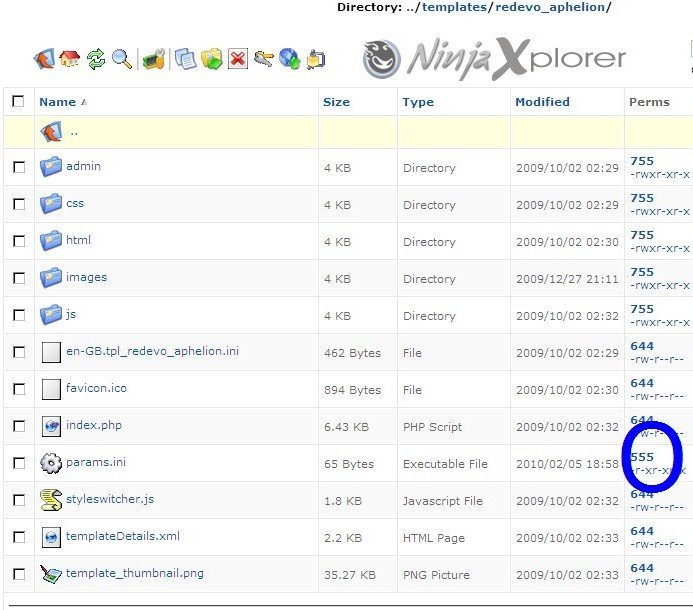Image resolution: width=693 pixels, height=610 pixels.
Task: Click the Copy files toolbar icon
Action: tap(185, 59)
